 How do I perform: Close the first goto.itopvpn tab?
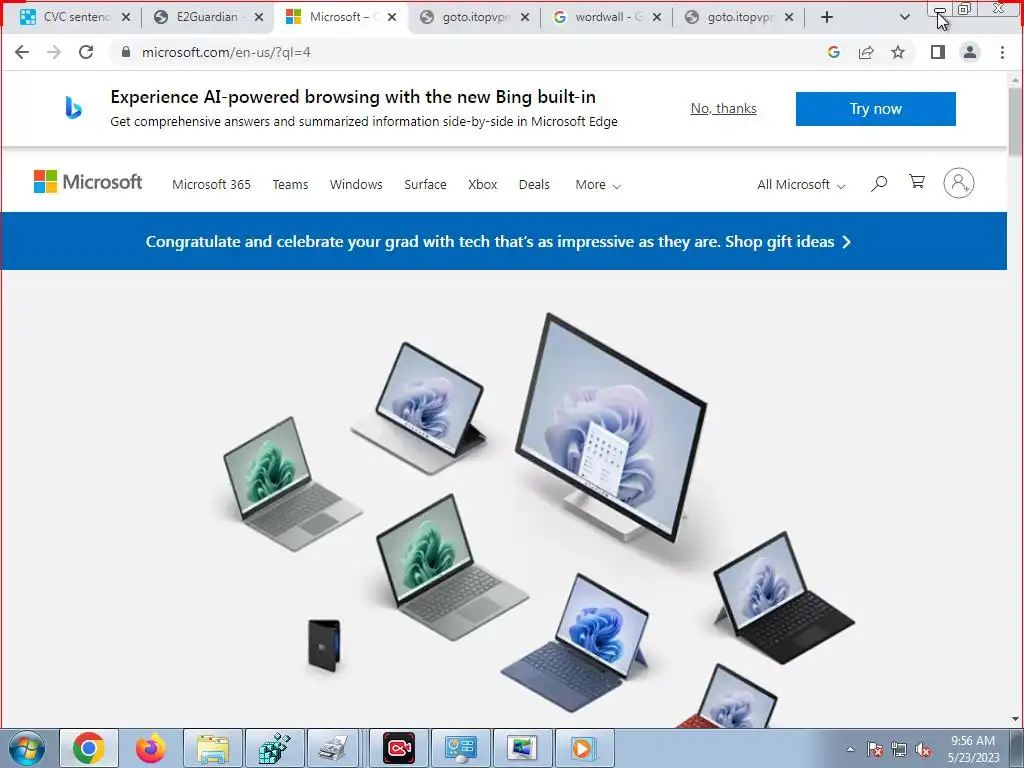tap(524, 17)
